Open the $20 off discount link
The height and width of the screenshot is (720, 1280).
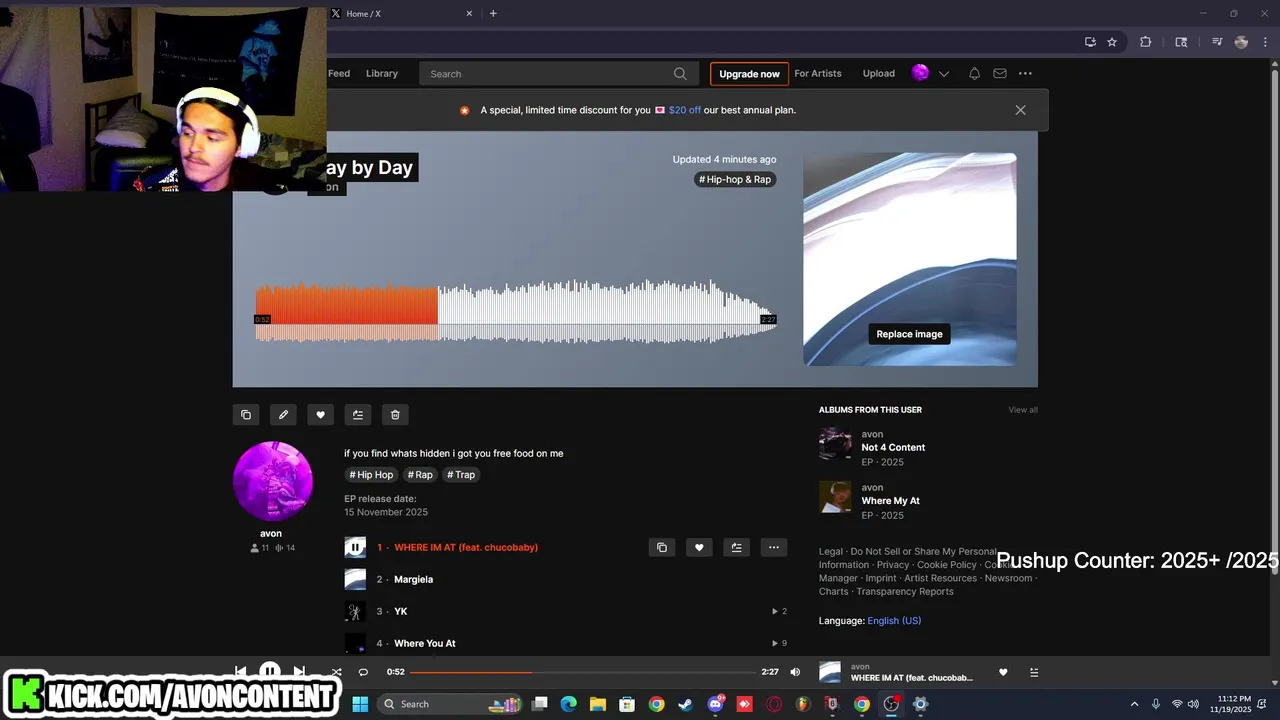[x=684, y=110]
